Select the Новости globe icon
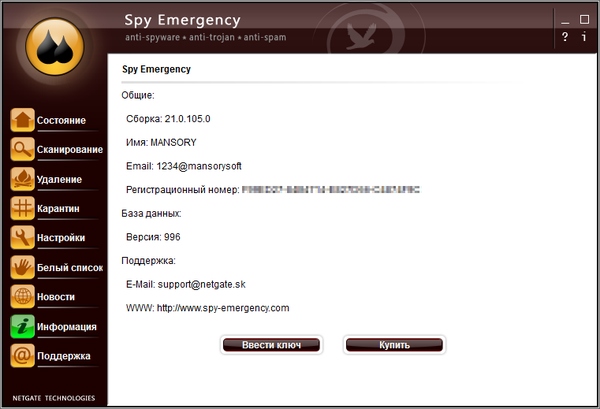The image size is (600, 409). (22, 297)
